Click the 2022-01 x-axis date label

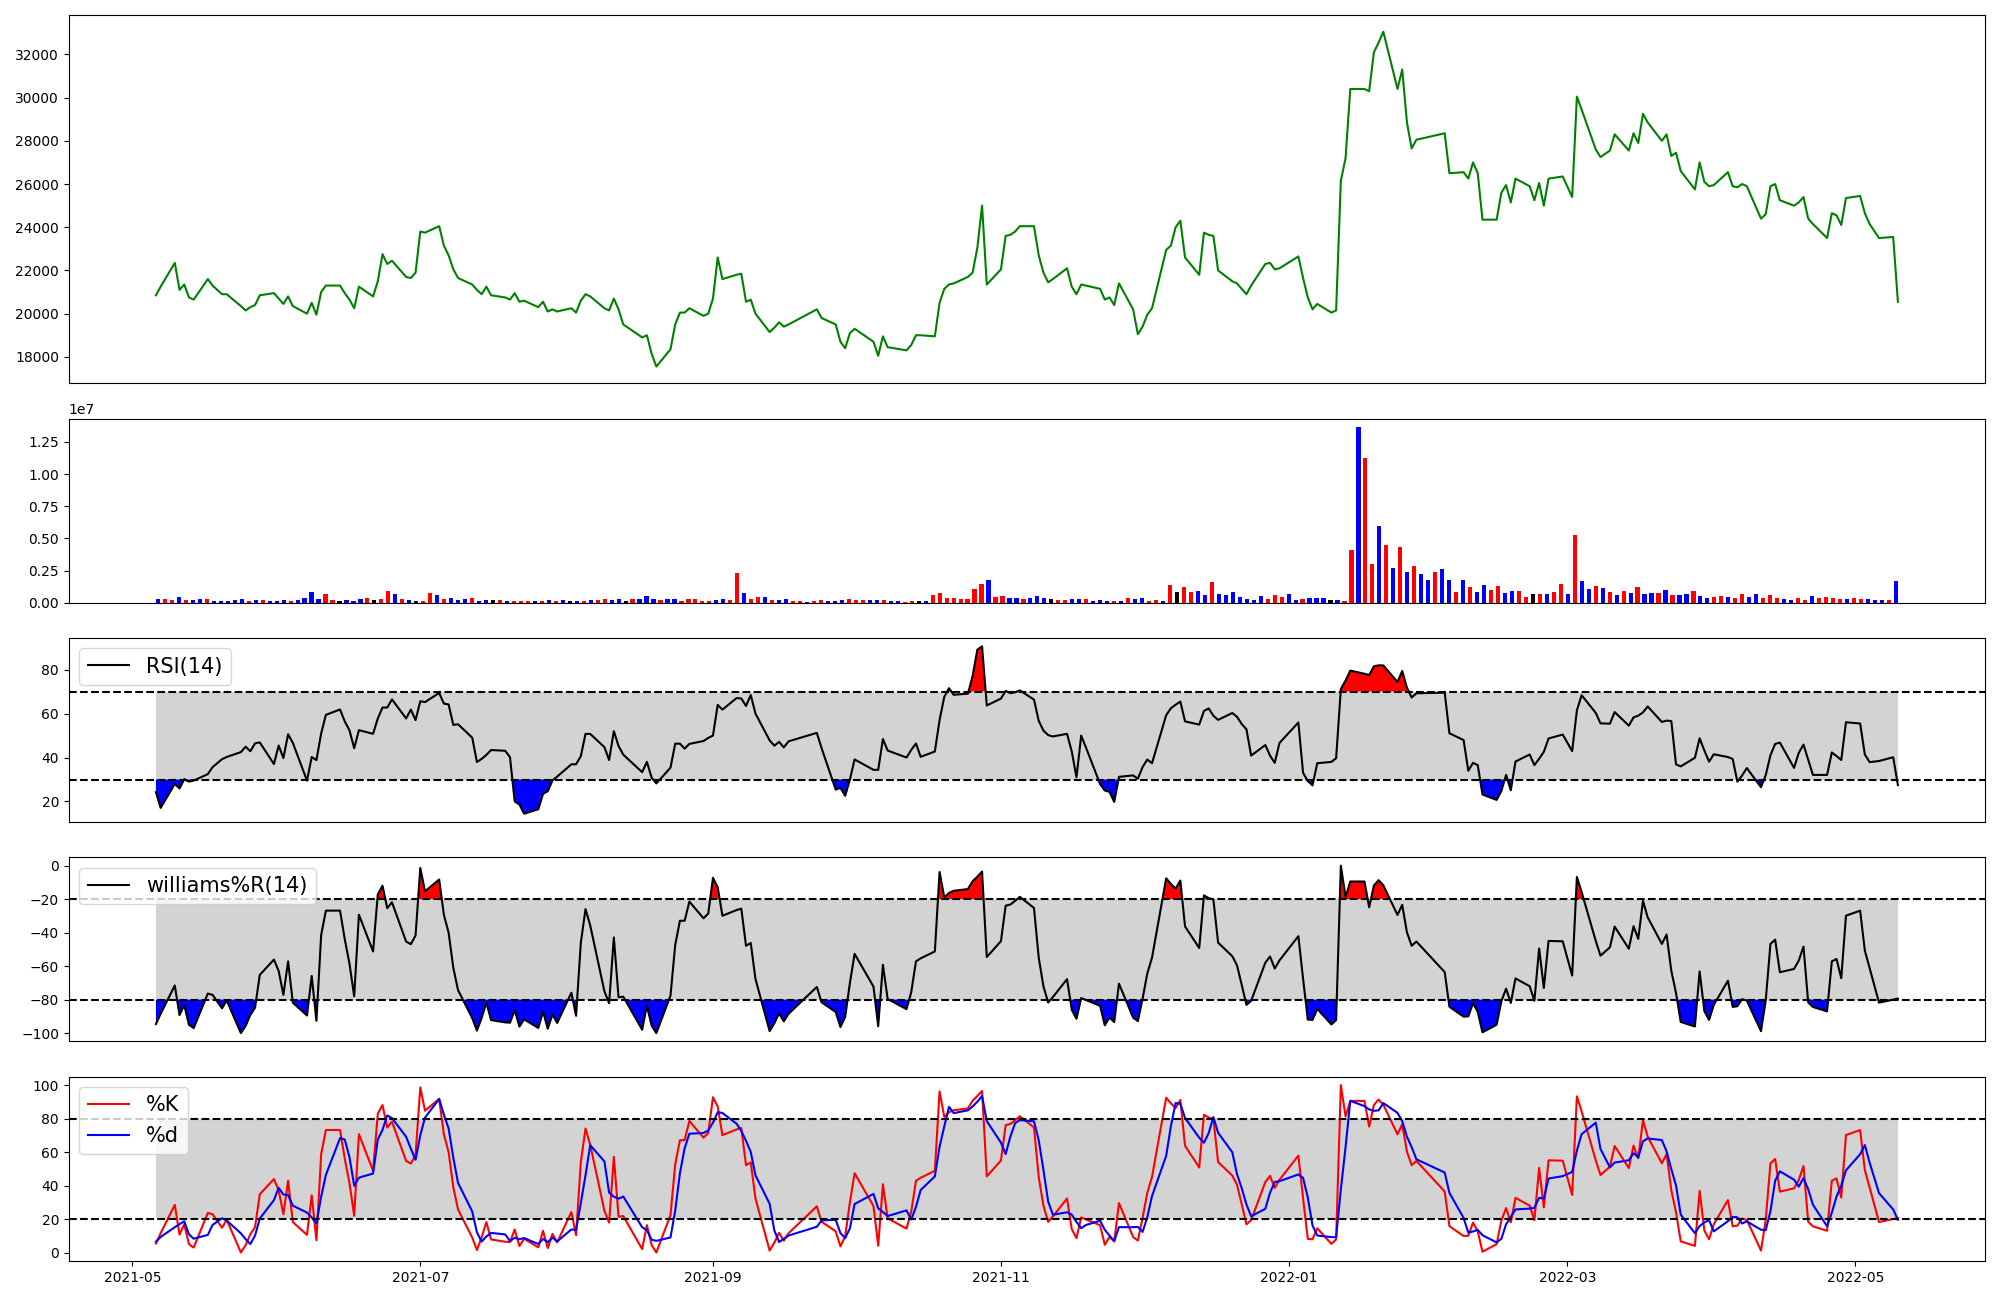pyautogui.click(x=1289, y=1277)
